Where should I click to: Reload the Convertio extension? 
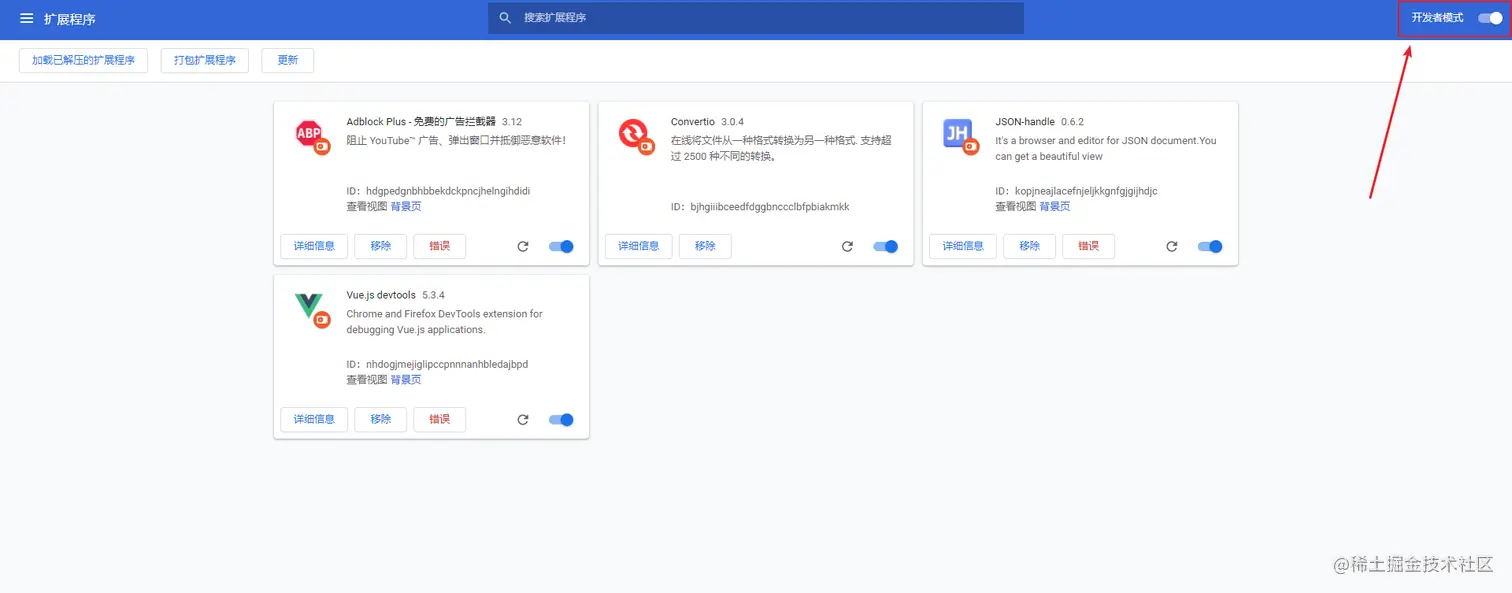(x=847, y=246)
